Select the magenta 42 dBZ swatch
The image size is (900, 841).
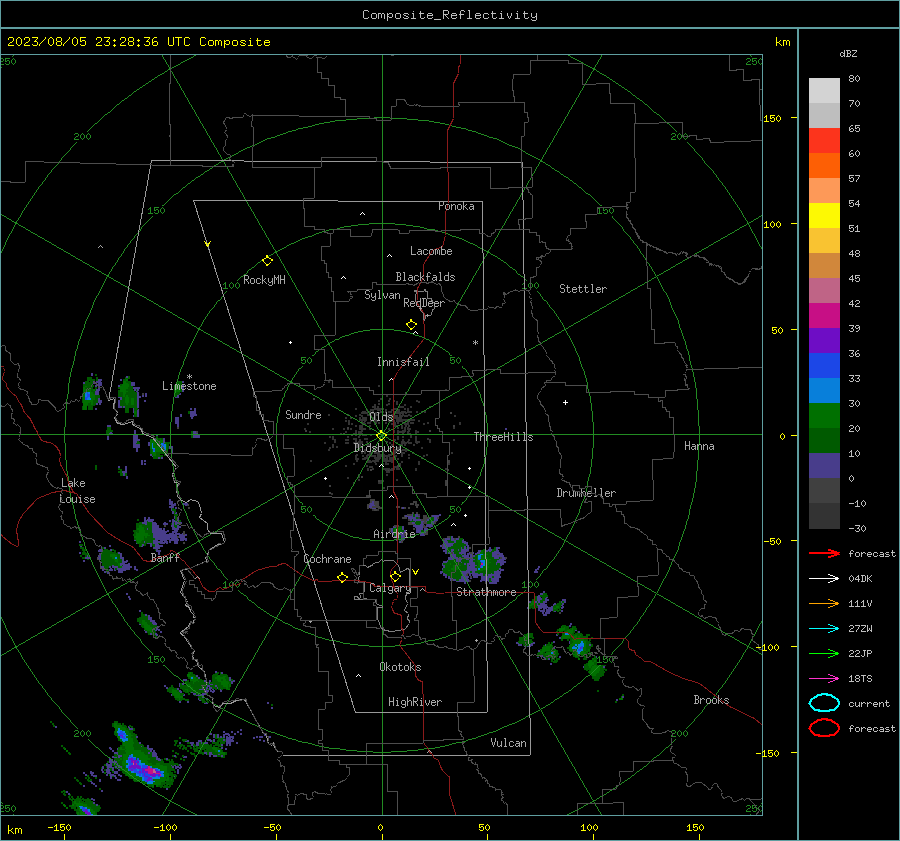[x=824, y=315]
